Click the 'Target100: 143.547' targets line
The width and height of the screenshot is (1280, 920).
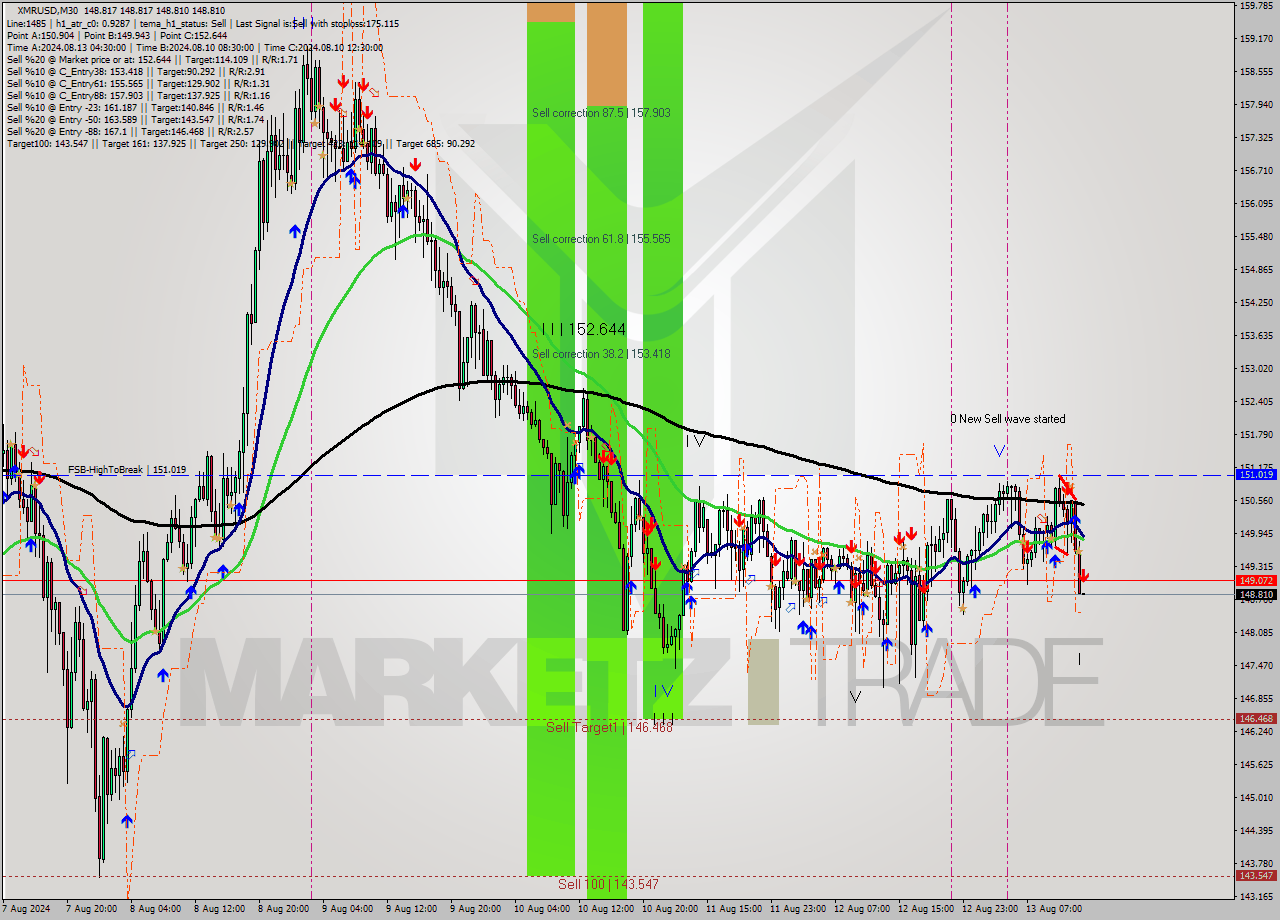click(x=240, y=143)
